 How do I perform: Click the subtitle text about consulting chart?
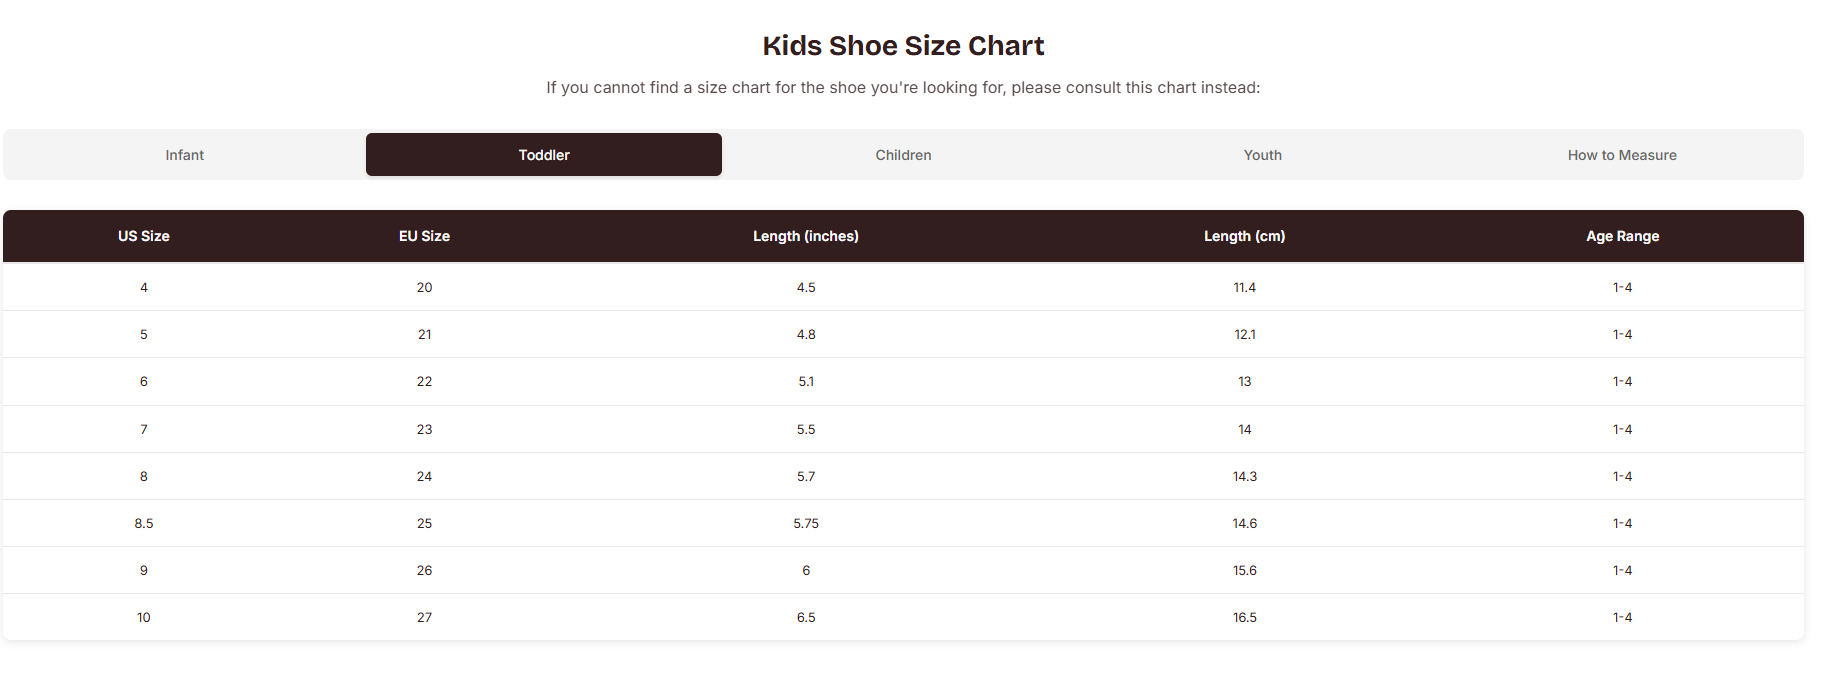[903, 88]
